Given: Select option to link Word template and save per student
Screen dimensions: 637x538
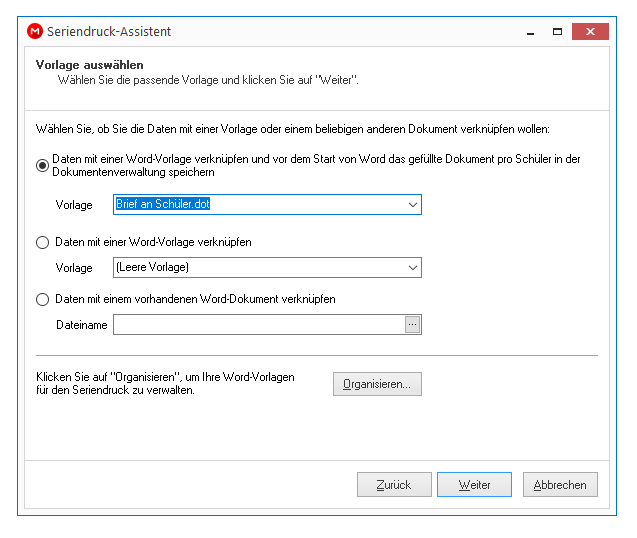Looking at the screenshot, I should pos(42,165).
